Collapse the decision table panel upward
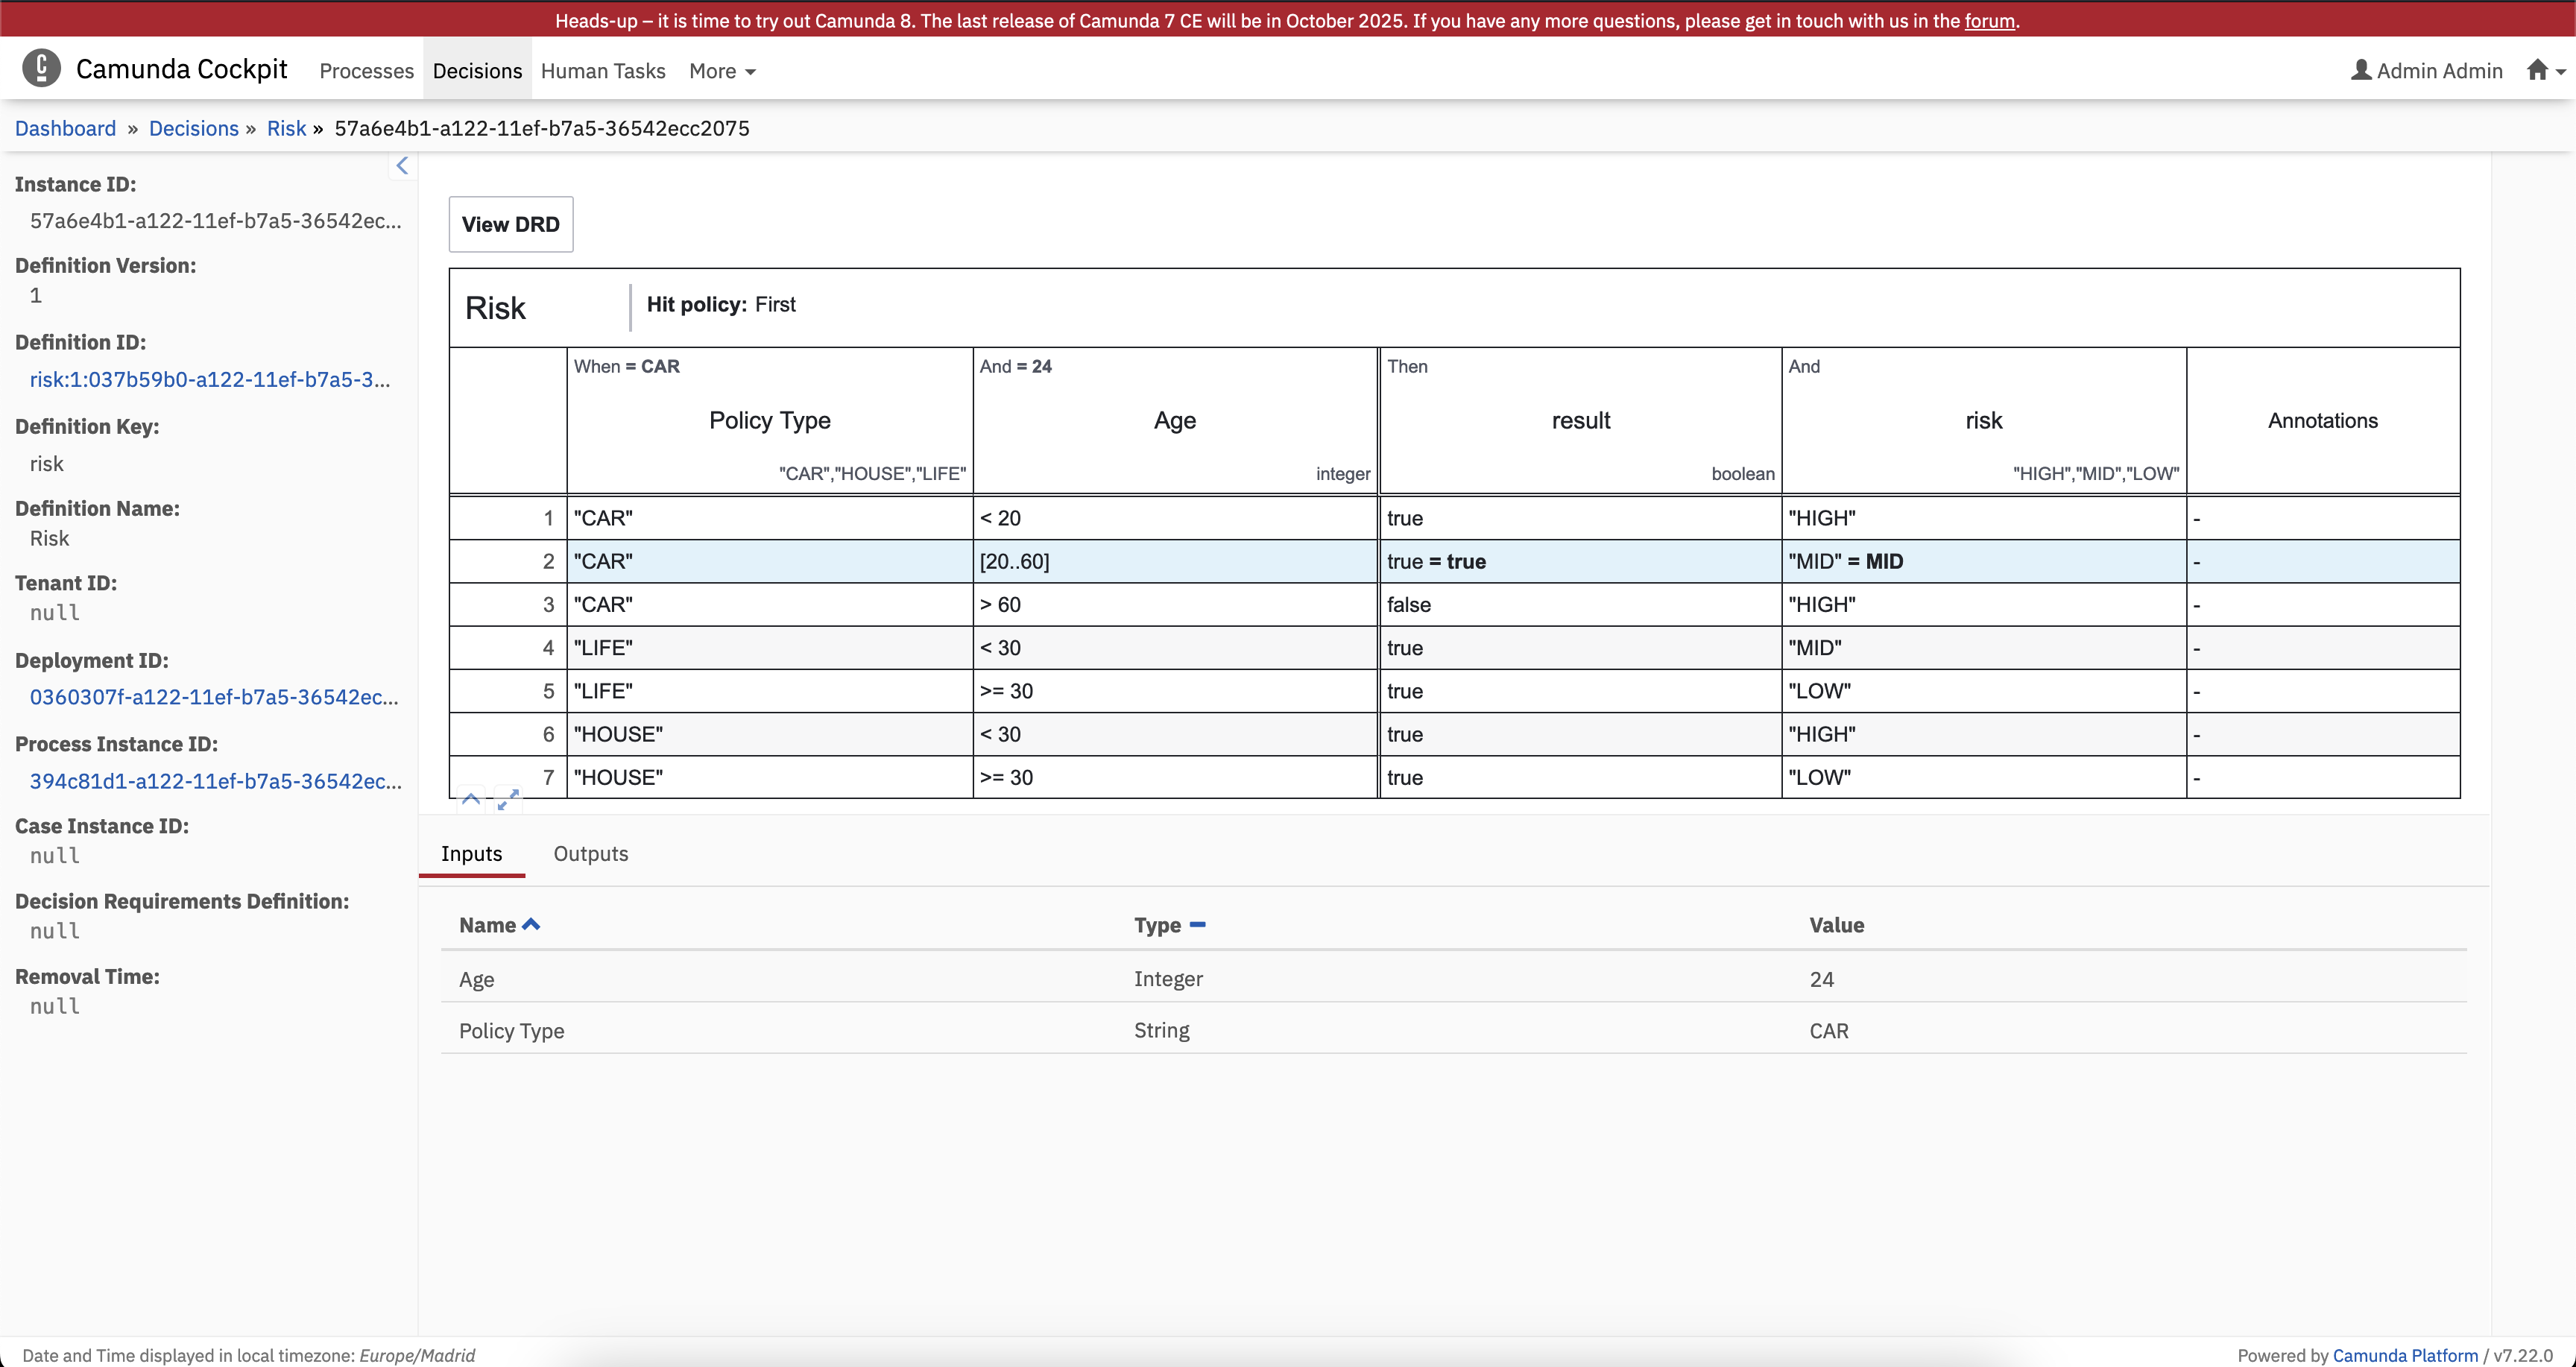Image resolution: width=2576 pixels, height=1367 pixels. point(471,799)
